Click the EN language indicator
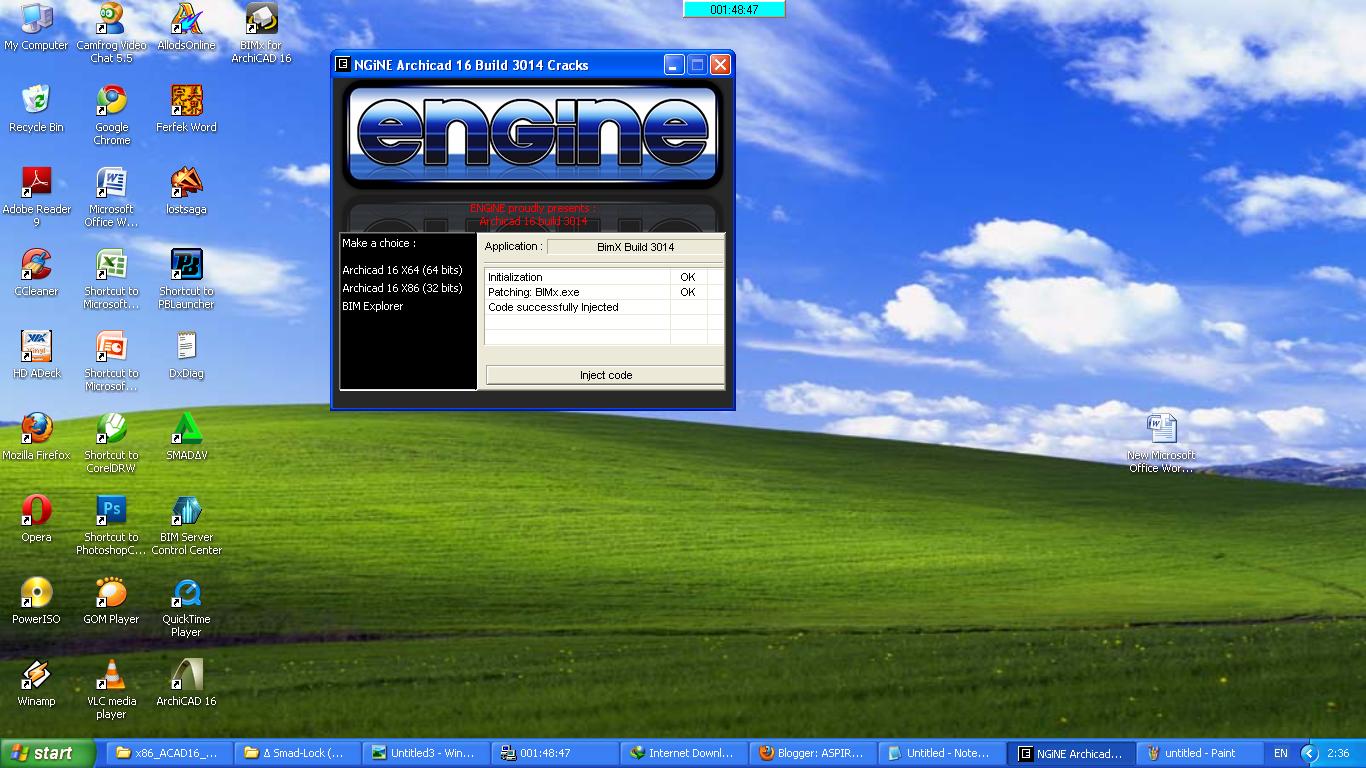The height and width of the screenshot is (768, 1366). 1280,753
